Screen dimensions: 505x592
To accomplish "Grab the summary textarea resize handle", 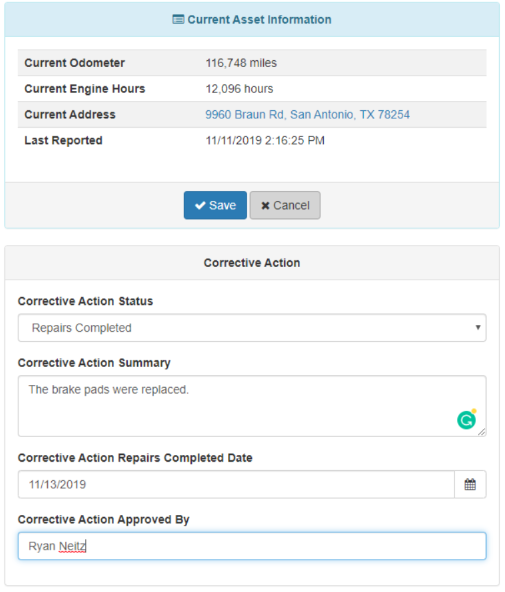I will [x=482, y=432].
